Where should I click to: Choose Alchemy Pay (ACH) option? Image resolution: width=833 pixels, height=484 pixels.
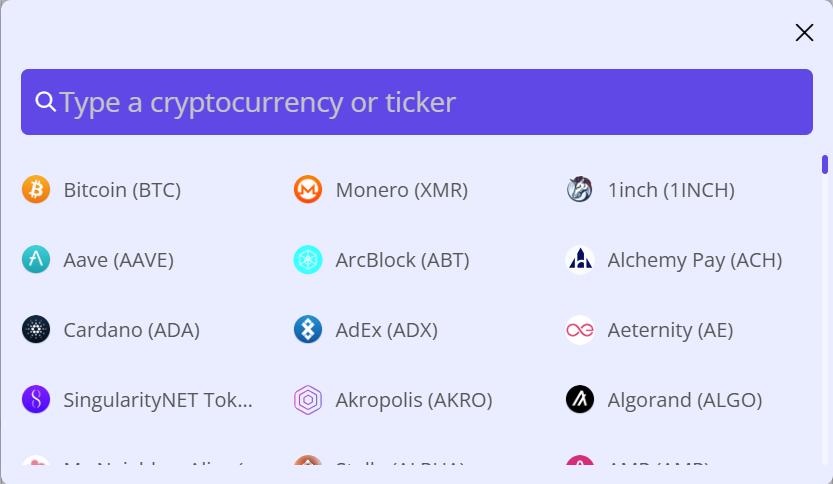pos(695,260)
